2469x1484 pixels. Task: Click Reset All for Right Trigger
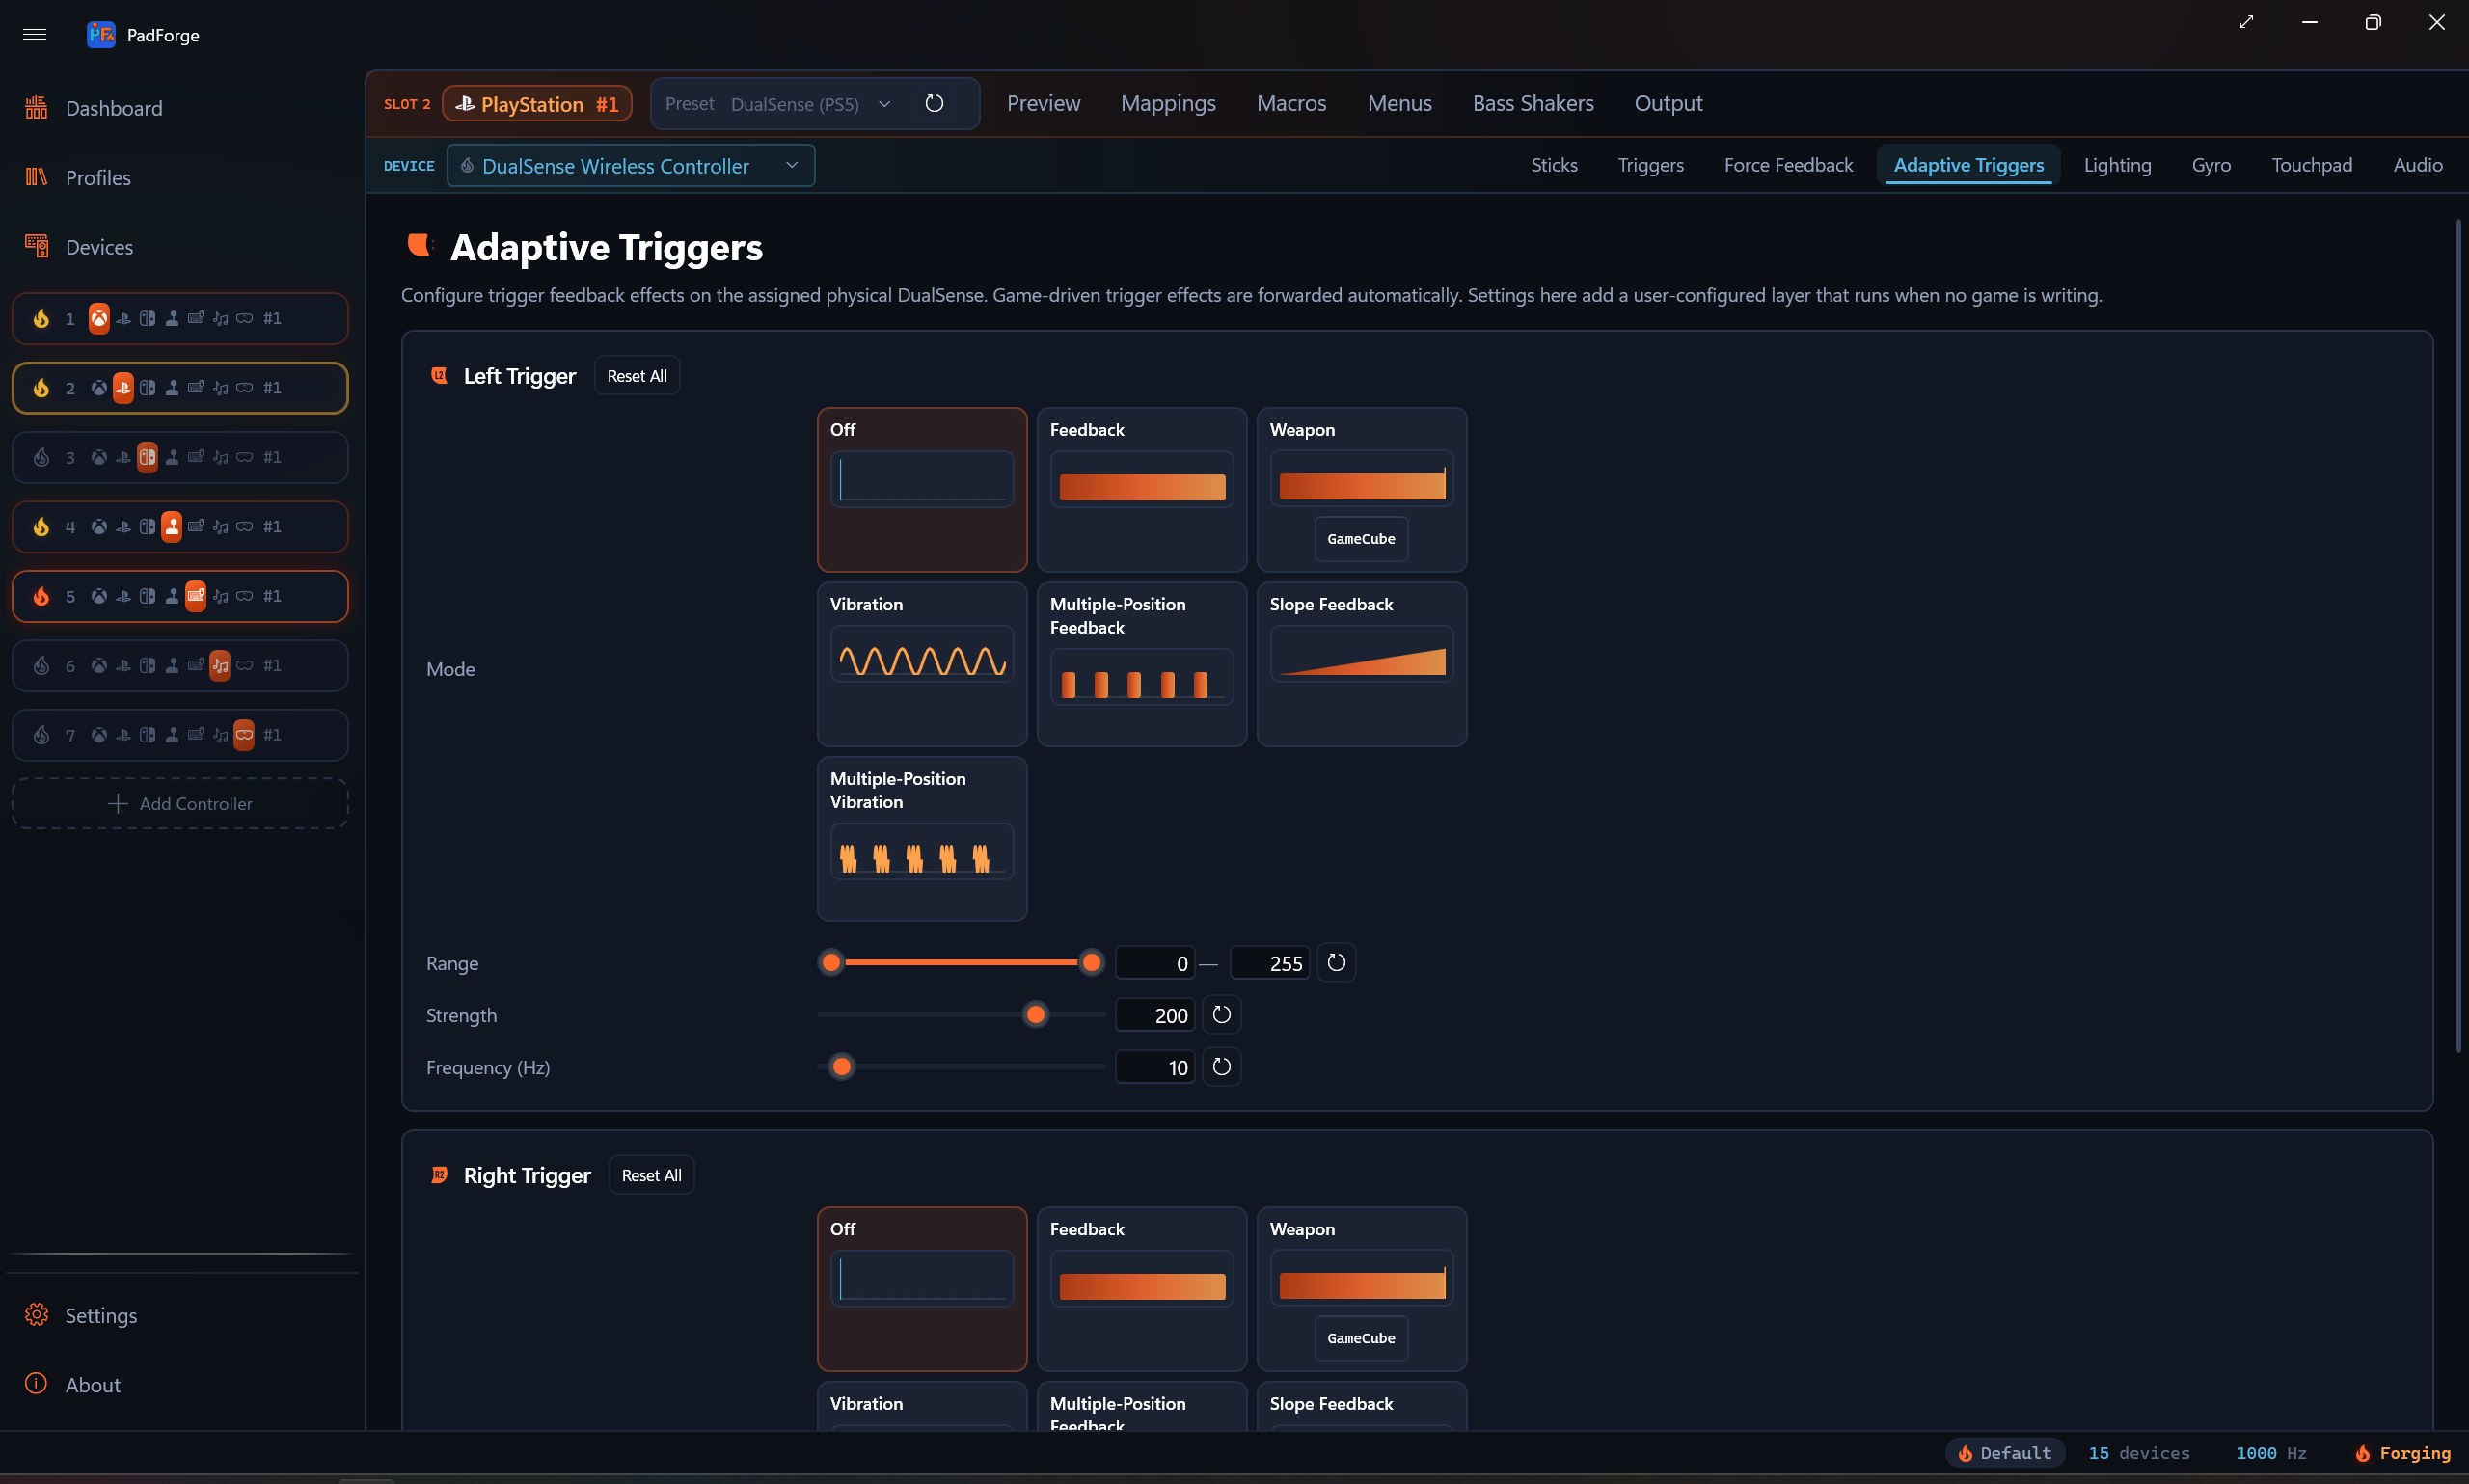(651, 1175)
